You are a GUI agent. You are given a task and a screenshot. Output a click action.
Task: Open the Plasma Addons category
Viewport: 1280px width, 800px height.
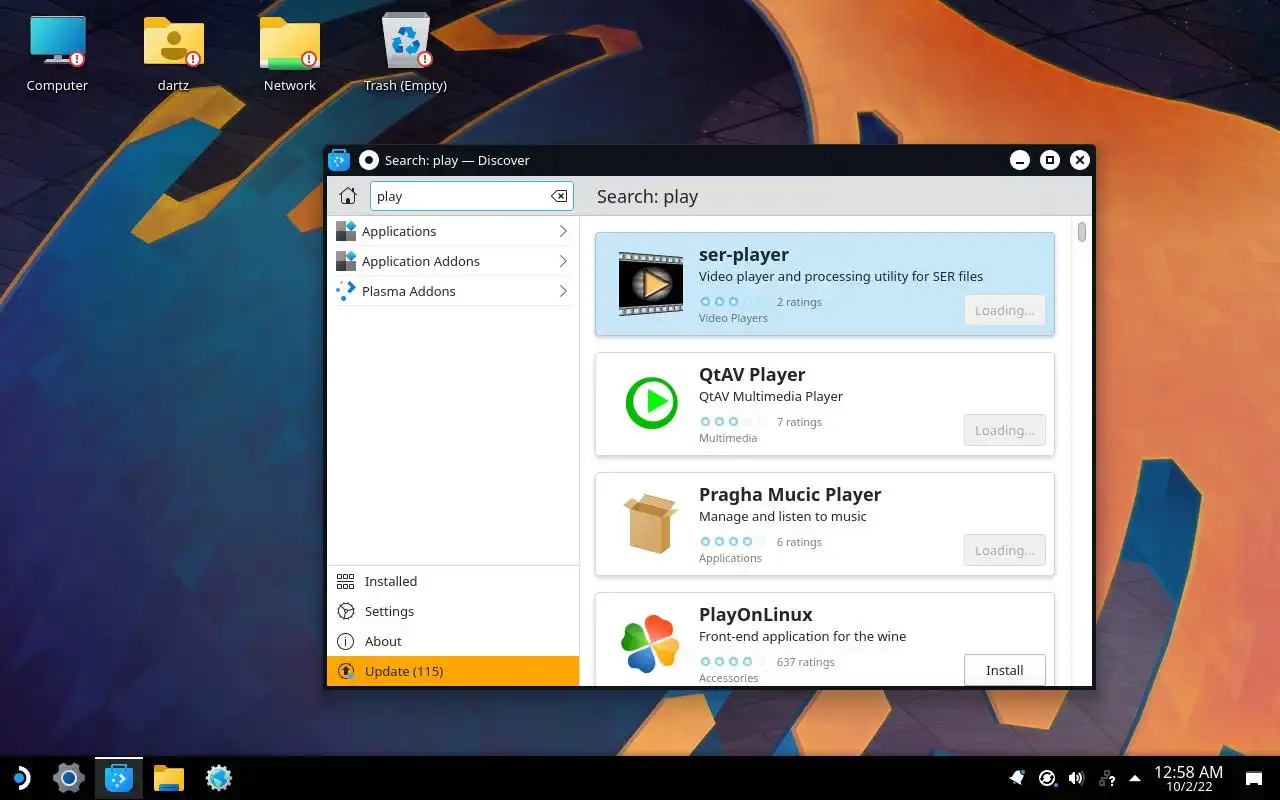(x=453, y=291)
